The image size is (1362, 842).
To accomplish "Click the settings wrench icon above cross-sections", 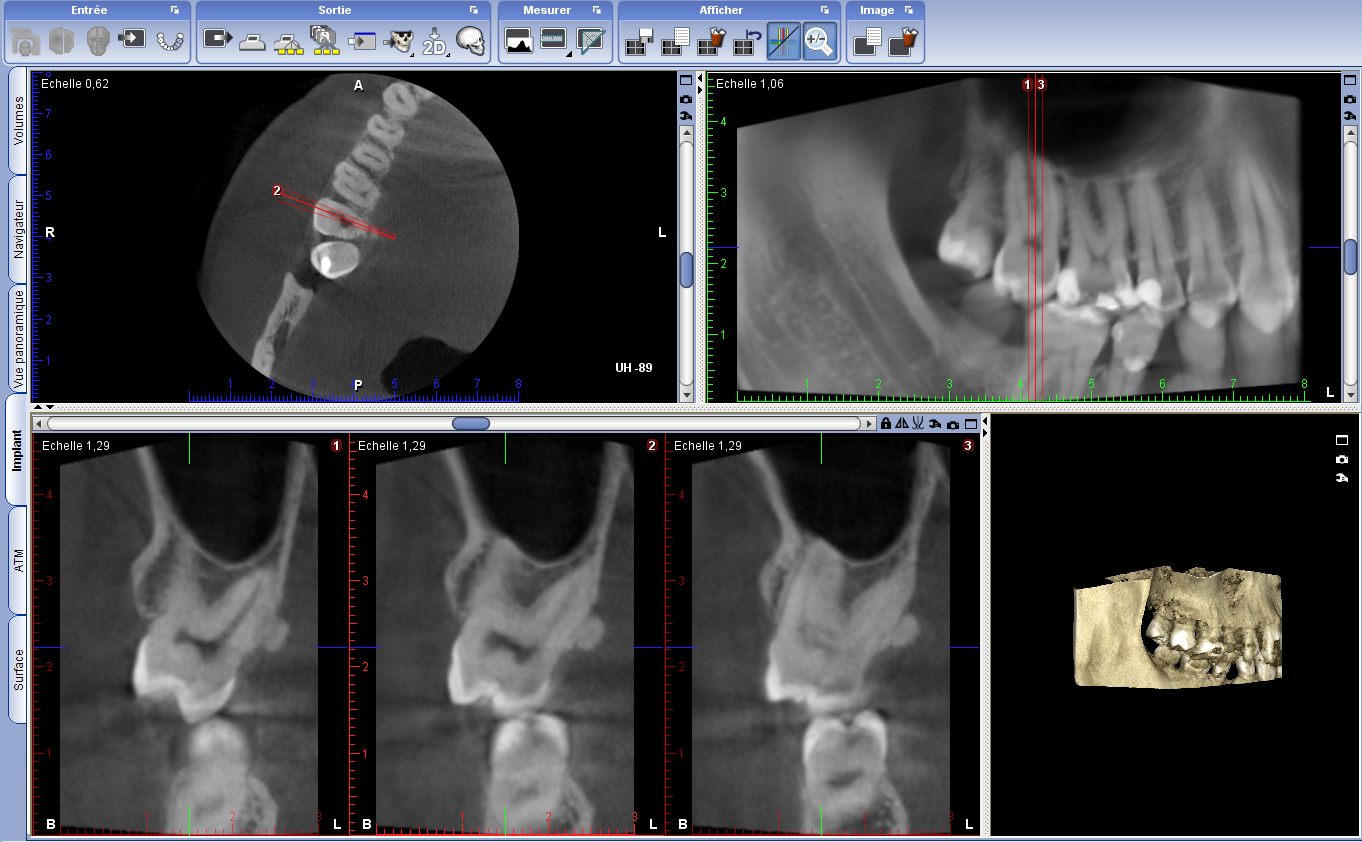I will 934,424.
